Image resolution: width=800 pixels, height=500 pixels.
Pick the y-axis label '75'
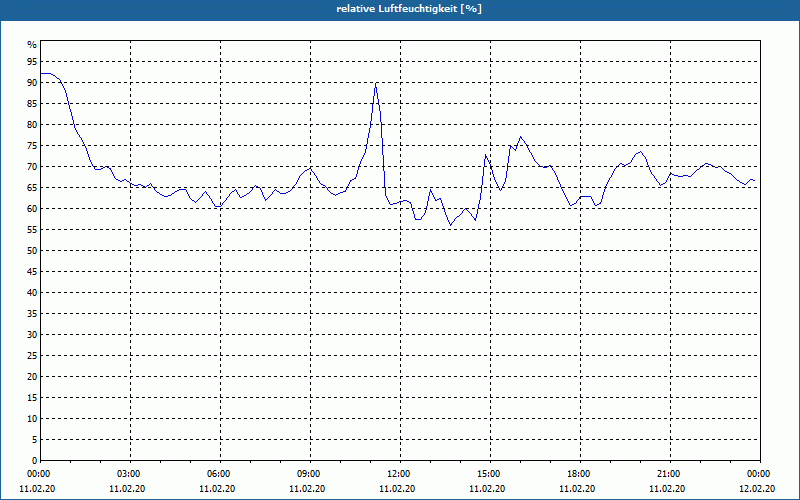[32, 146]
